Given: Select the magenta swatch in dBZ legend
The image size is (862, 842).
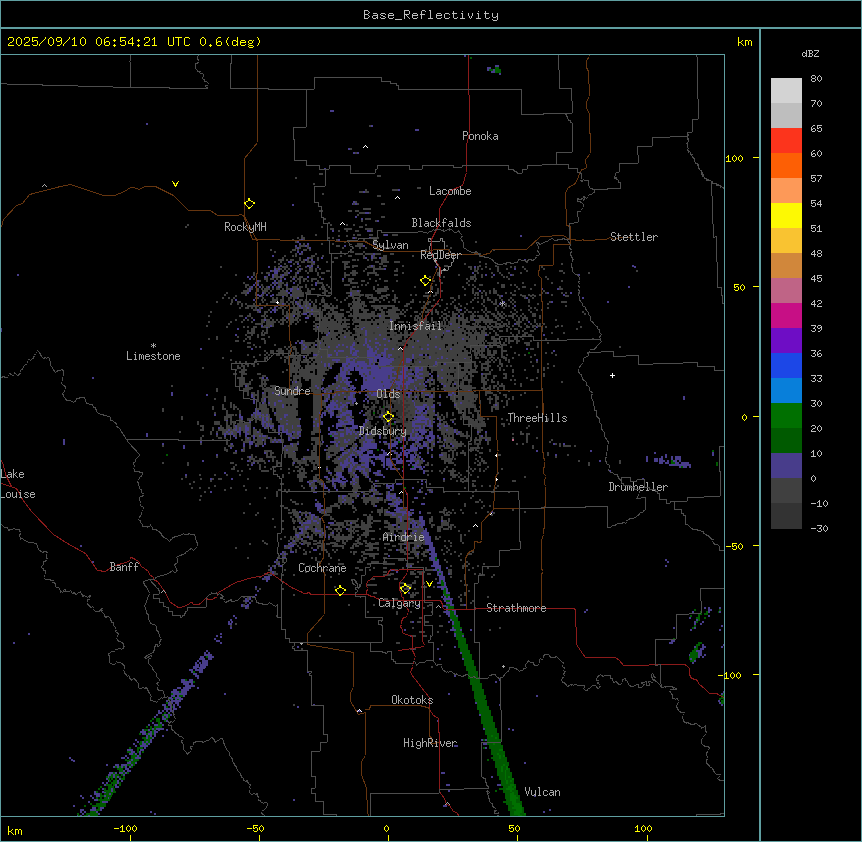Looking at the screenshot, I should [786, 315].
